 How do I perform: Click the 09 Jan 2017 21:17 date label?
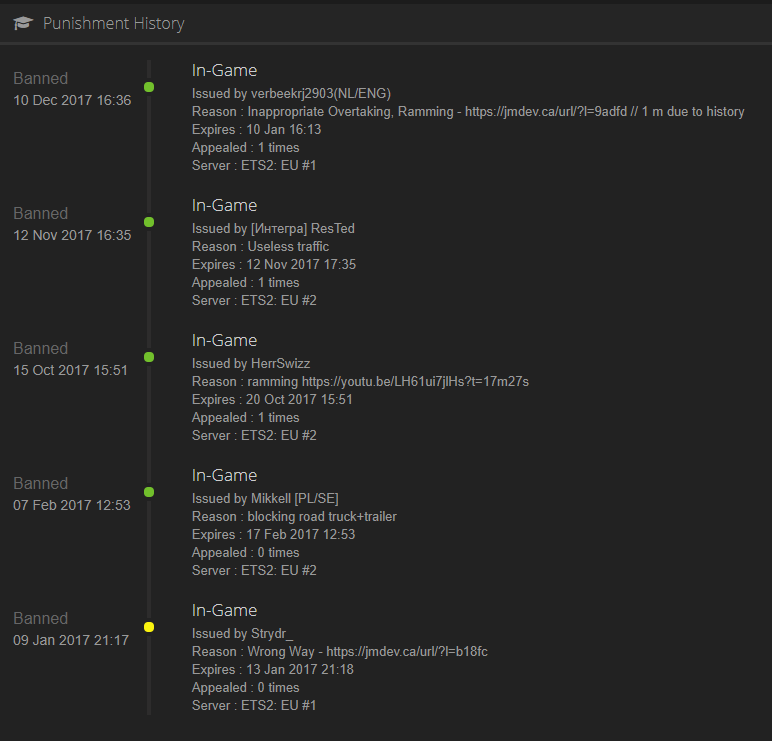[71, 640]
